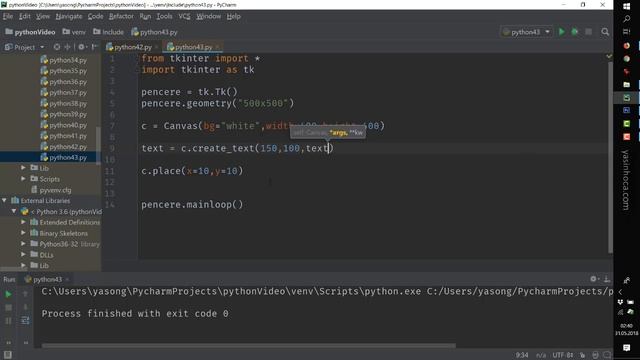This screenshot has width=640, height=360.
Task: Expand the Python36-32 library node
Action: (23, 244)
